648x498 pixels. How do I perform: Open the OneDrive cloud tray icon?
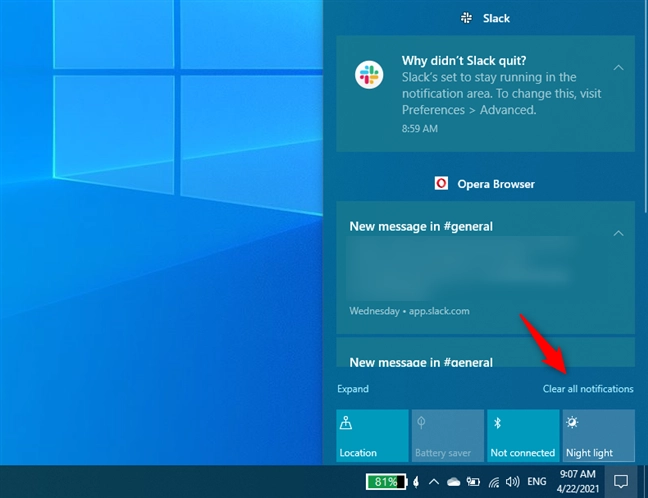point(453,482)
